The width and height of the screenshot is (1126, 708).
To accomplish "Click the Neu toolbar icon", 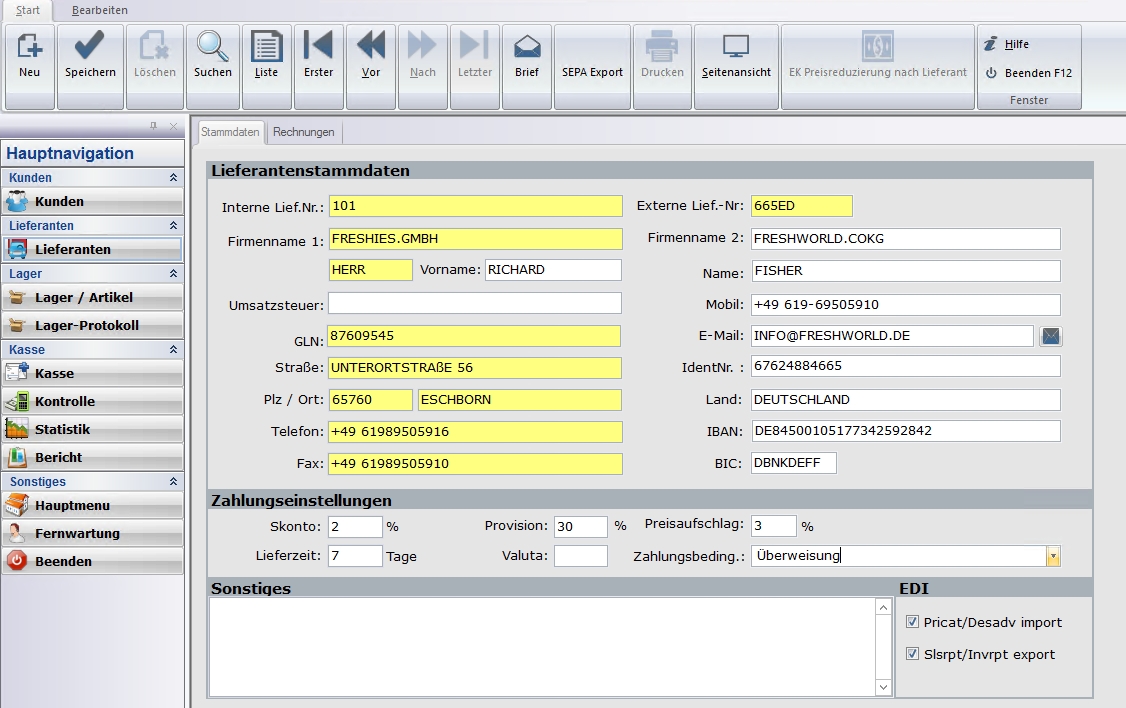I will [30, 56].
